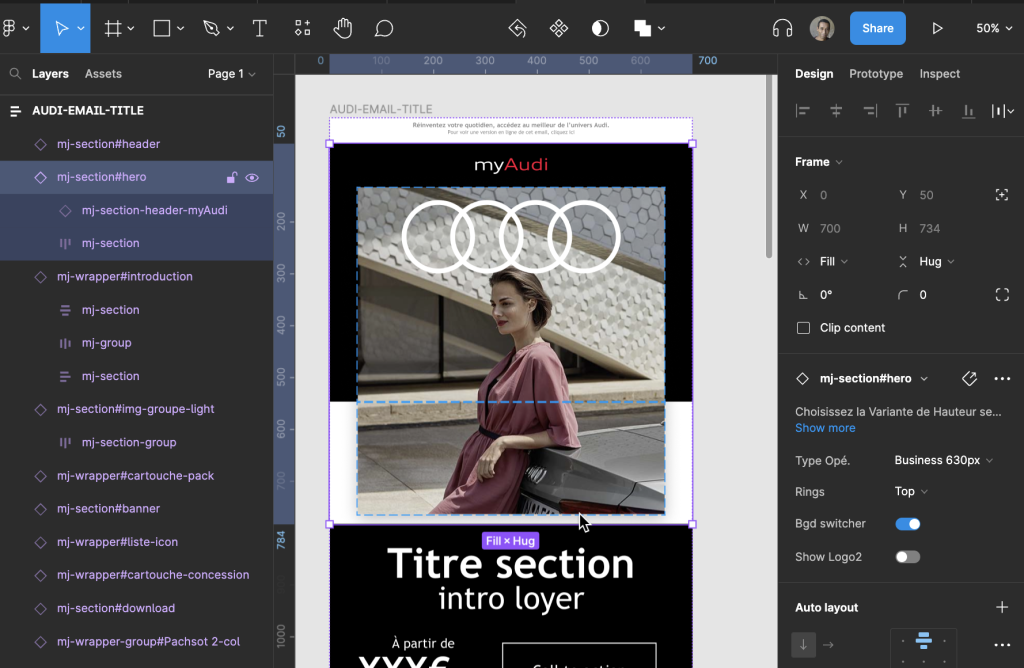Hide the mj-section#hero layer via eye icon
1024x668 pixels.
(252, 178)
